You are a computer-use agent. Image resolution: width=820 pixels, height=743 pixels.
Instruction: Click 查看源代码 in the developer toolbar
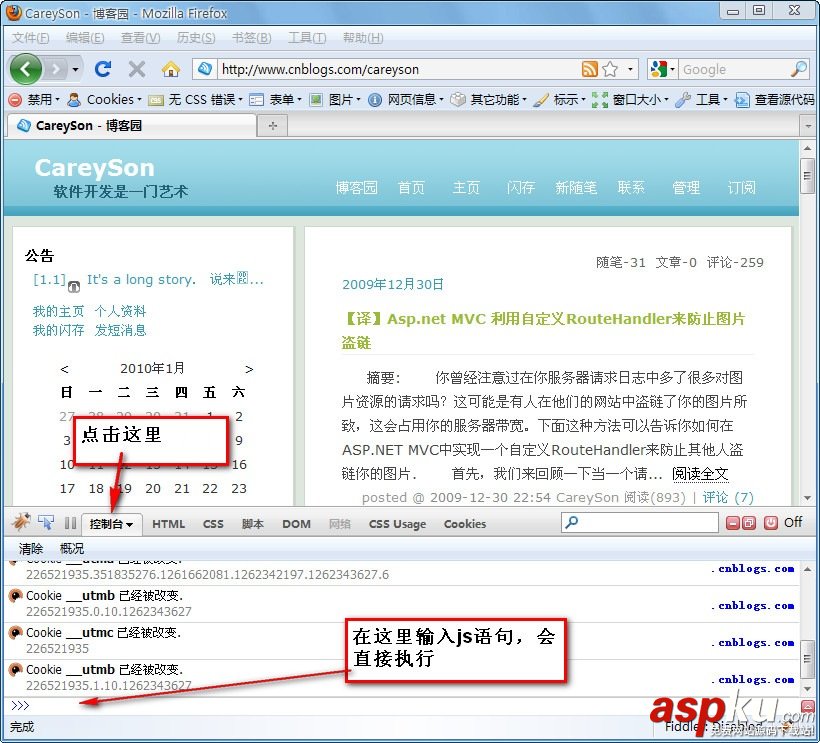(x=775, y=99)
